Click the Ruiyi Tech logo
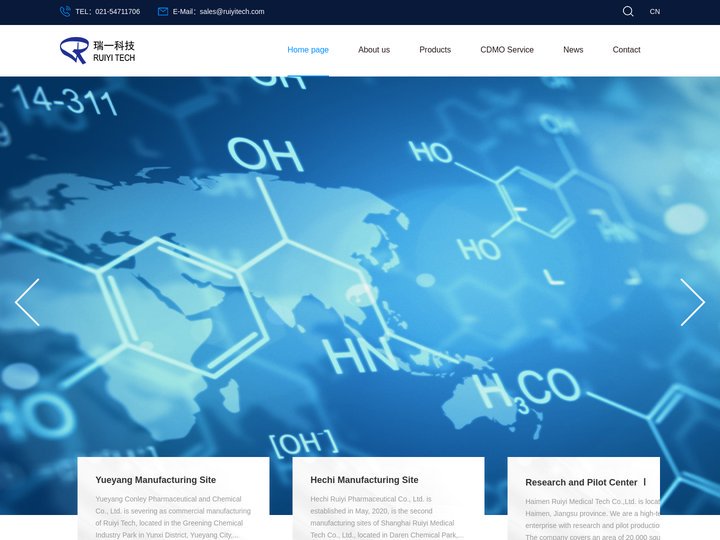This screenshot has height=540, width=720. click(x=97, y=51)
